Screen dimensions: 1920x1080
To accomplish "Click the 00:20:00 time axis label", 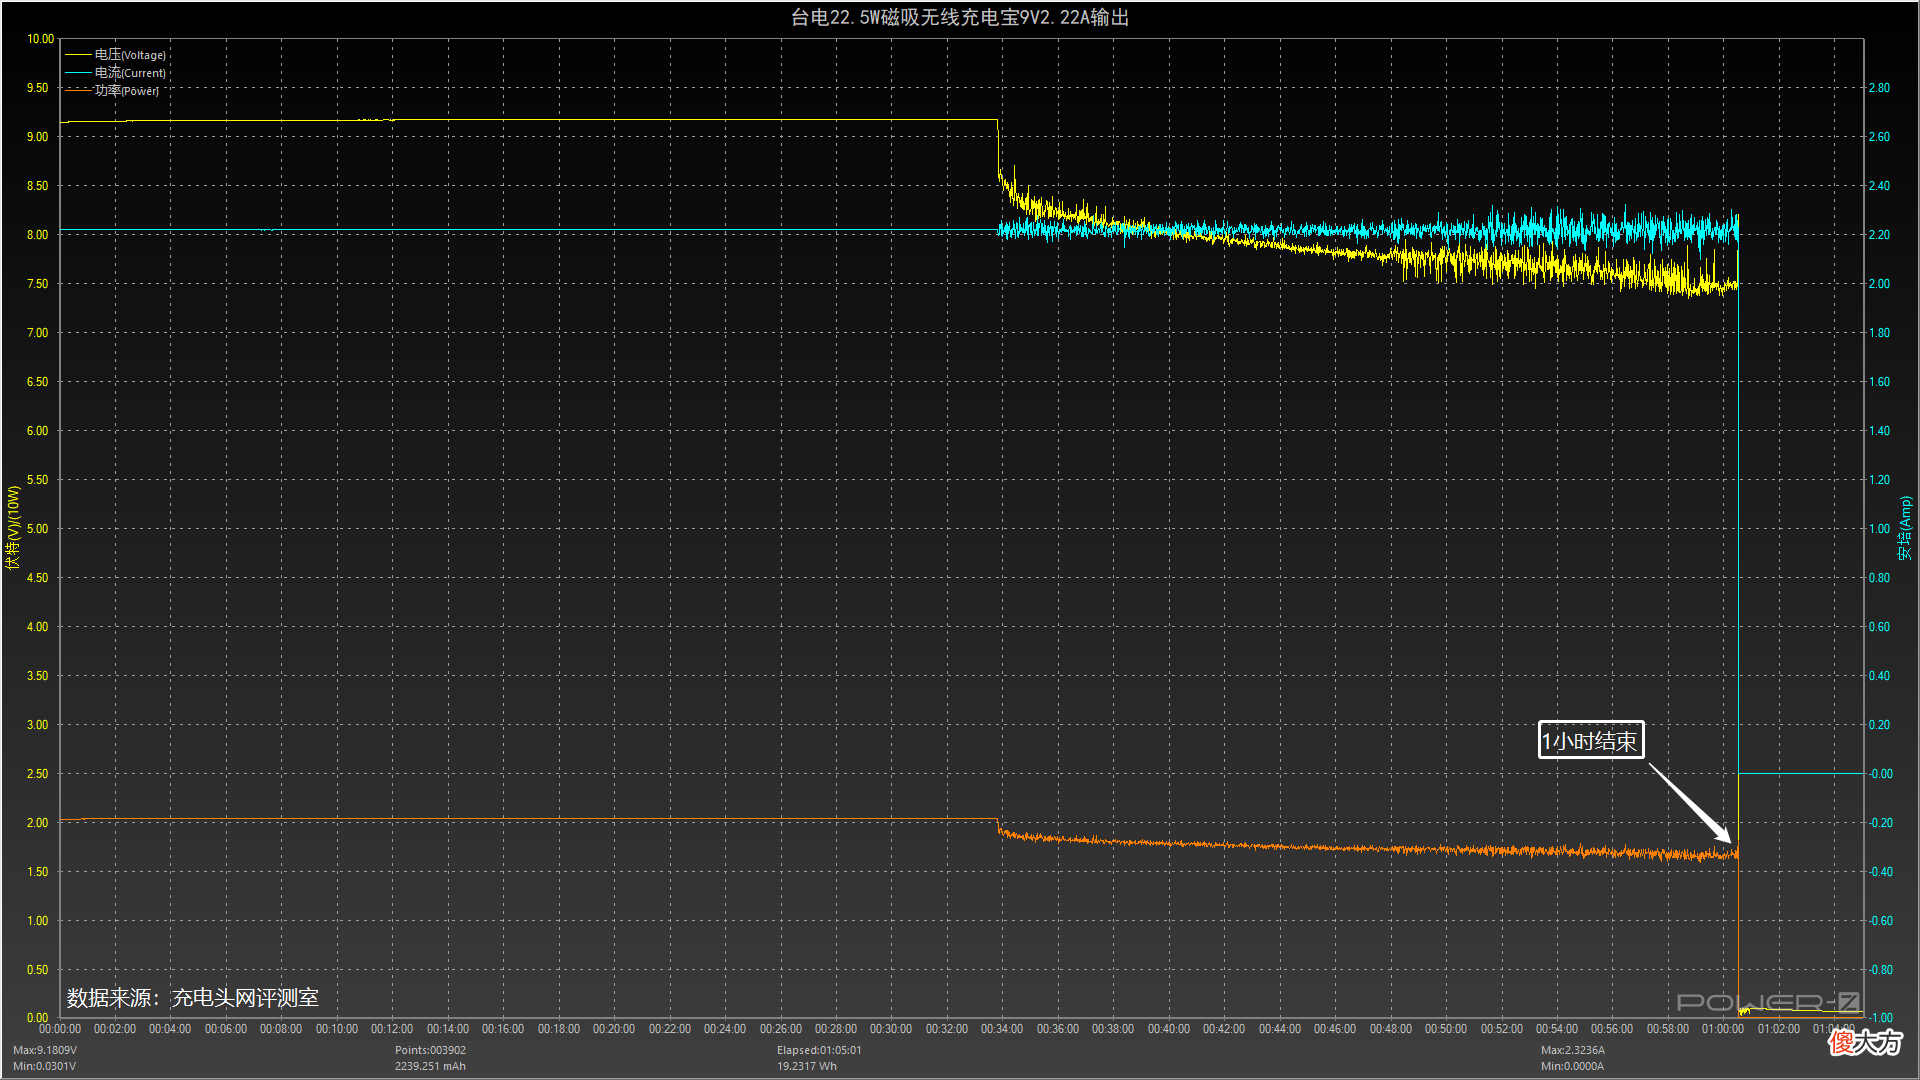I will [x=614, y=1029].
